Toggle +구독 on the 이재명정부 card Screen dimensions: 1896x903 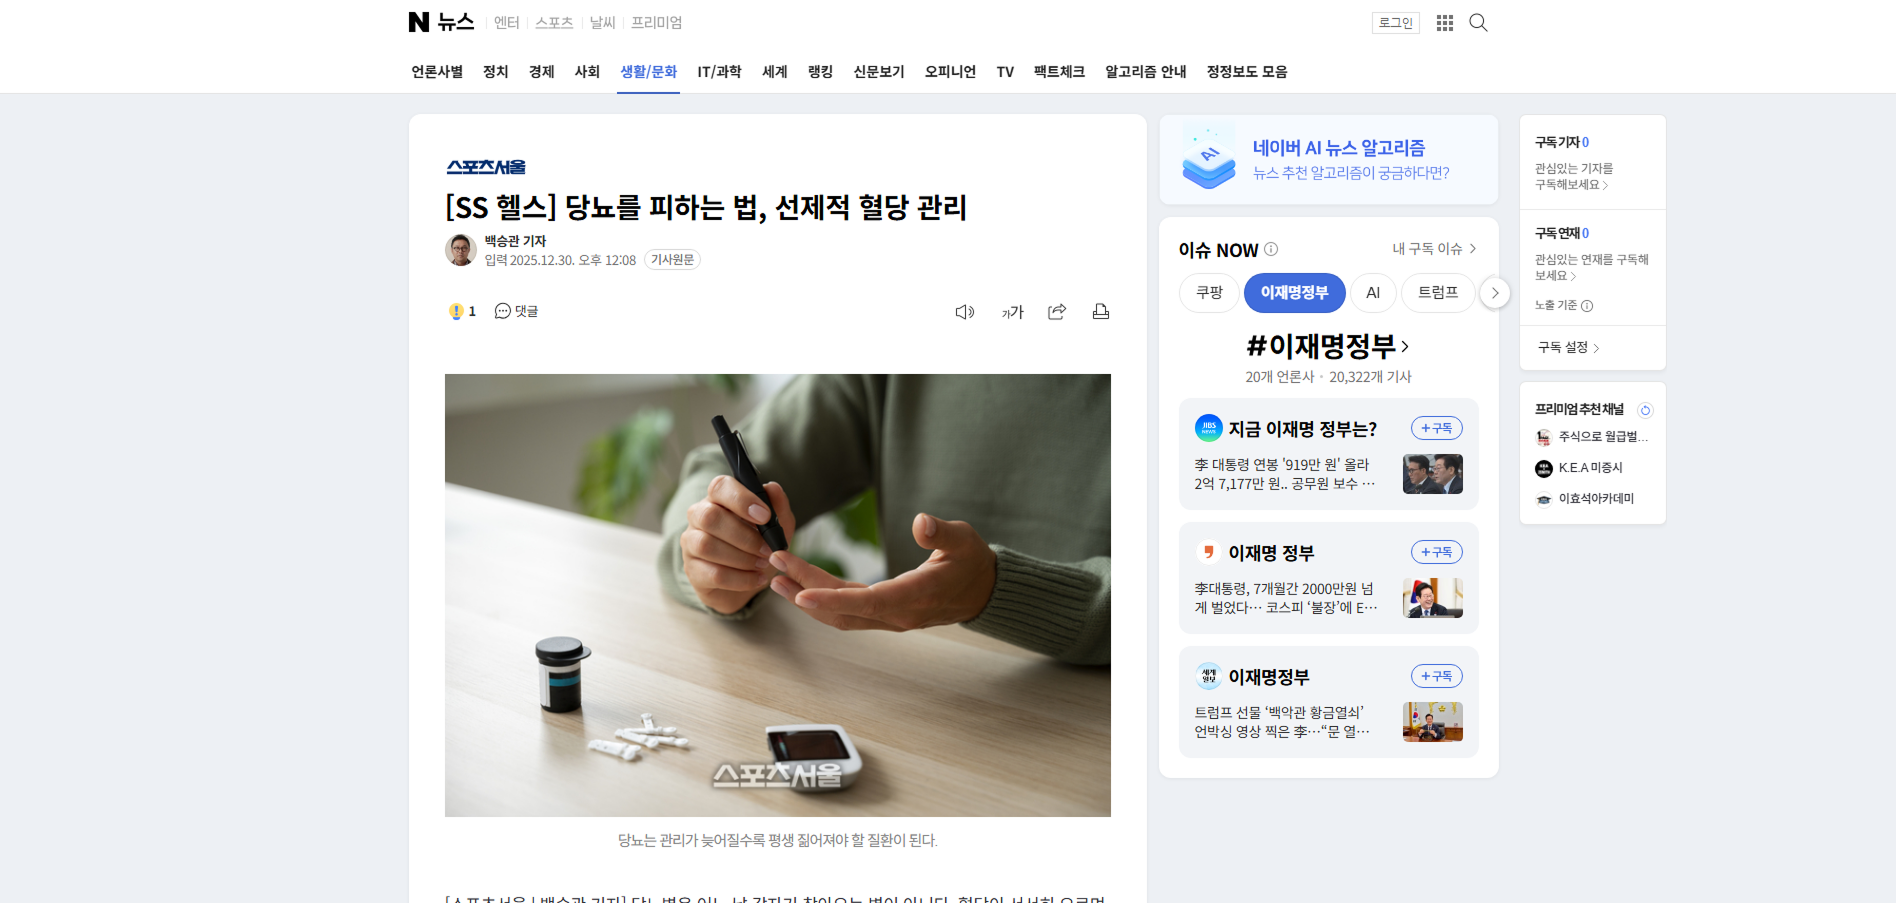tap(1436, 676)
